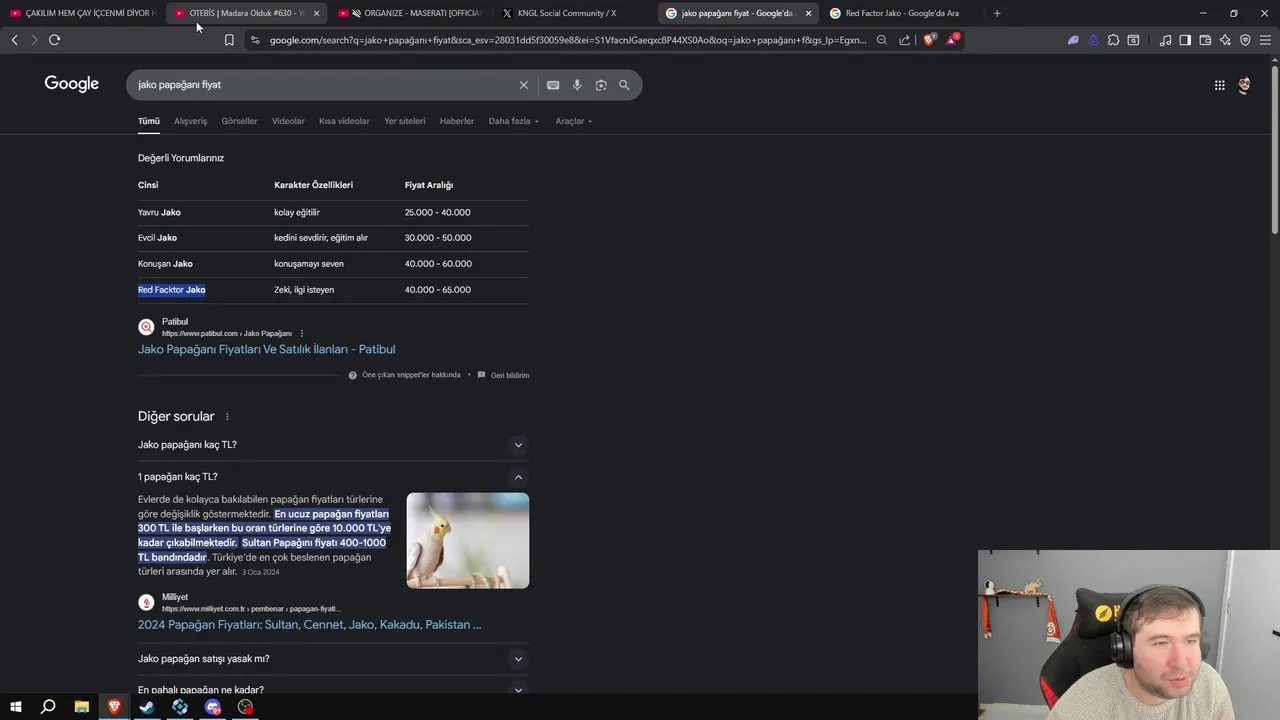The width and height of the screenshot is (1280, 720).
Task: Open Brave Wallet icon
Action: 1205,40
